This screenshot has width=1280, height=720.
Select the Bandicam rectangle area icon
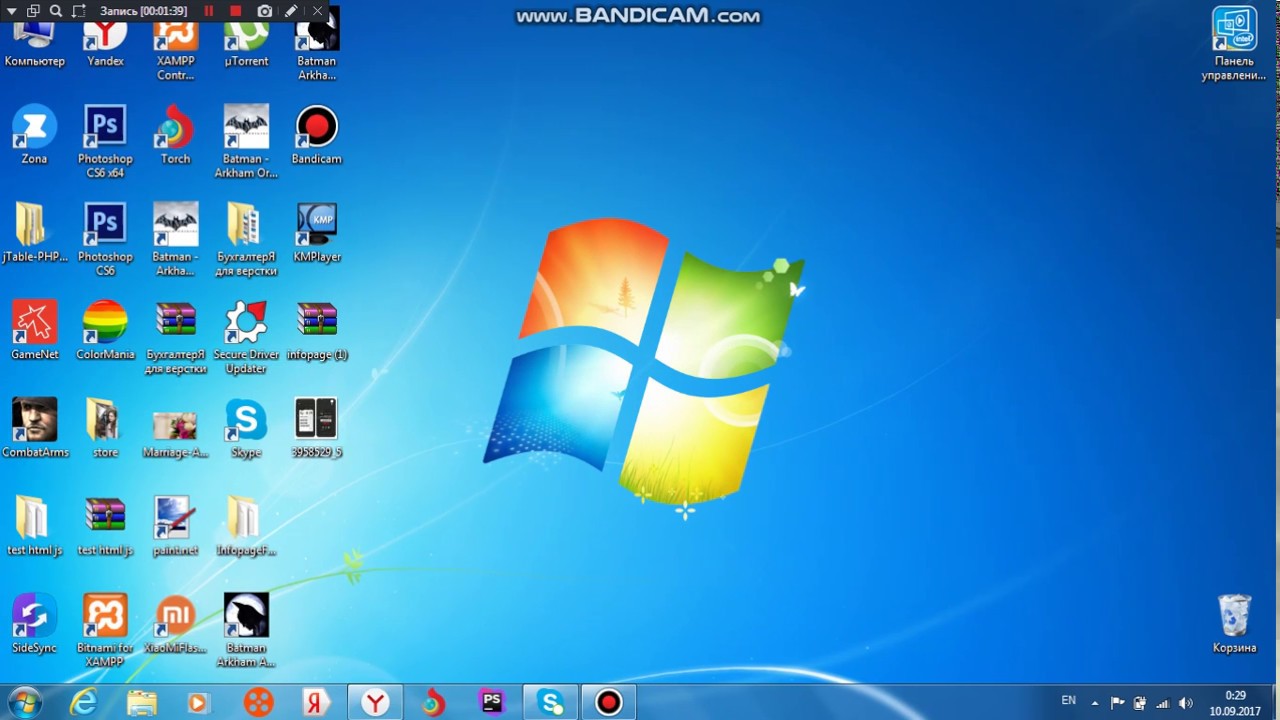79,11
